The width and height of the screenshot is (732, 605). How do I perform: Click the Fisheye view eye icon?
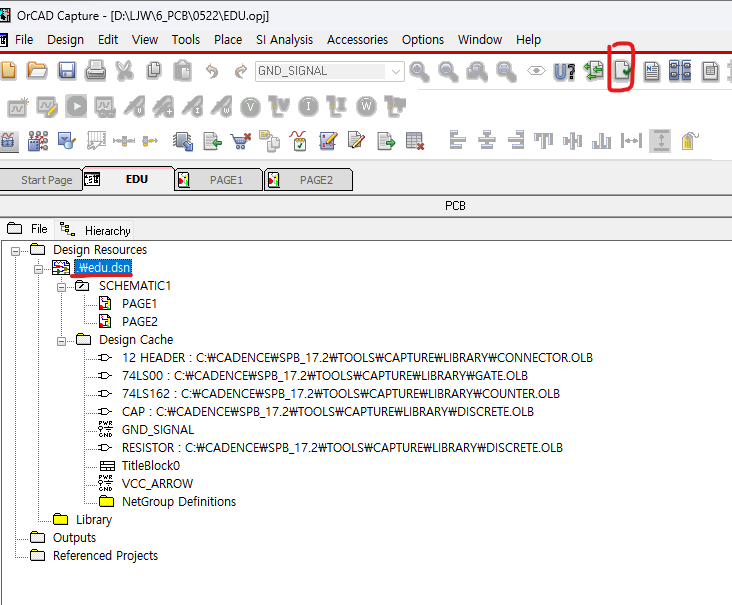[x=536, y=71]
